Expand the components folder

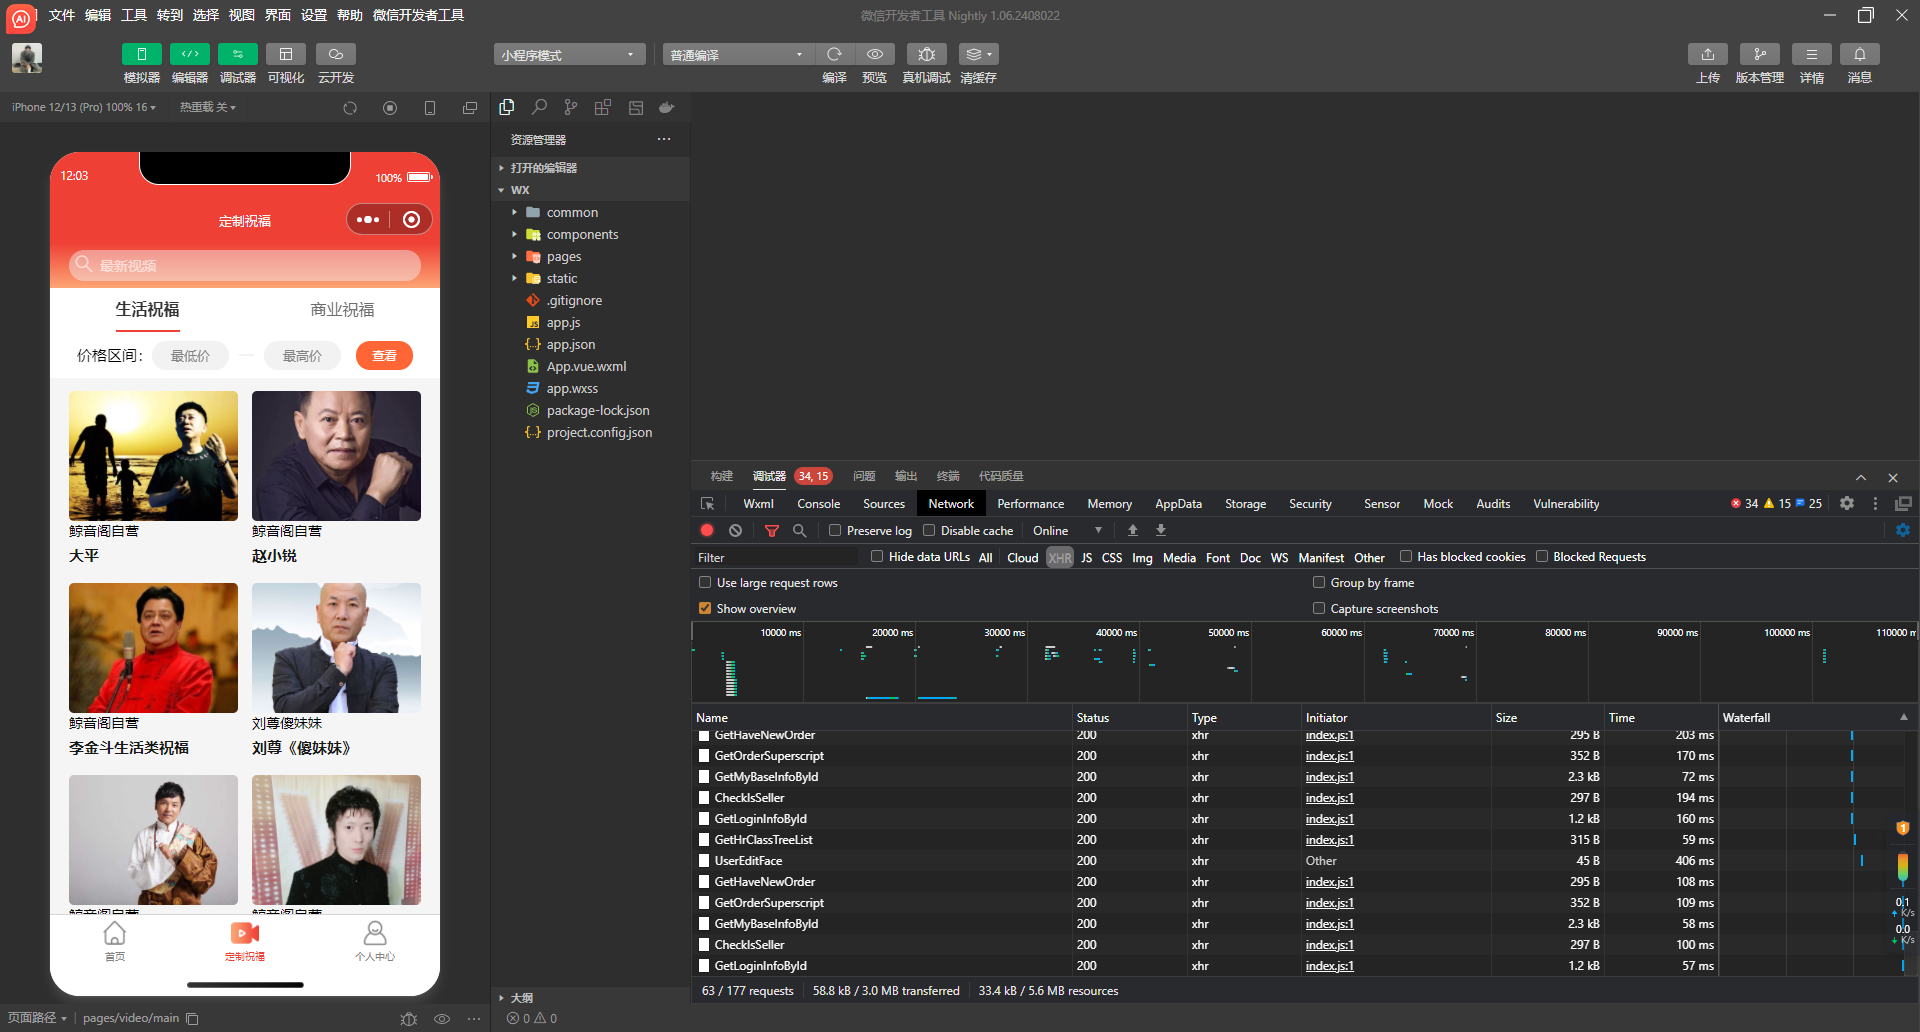click(582, 235)
